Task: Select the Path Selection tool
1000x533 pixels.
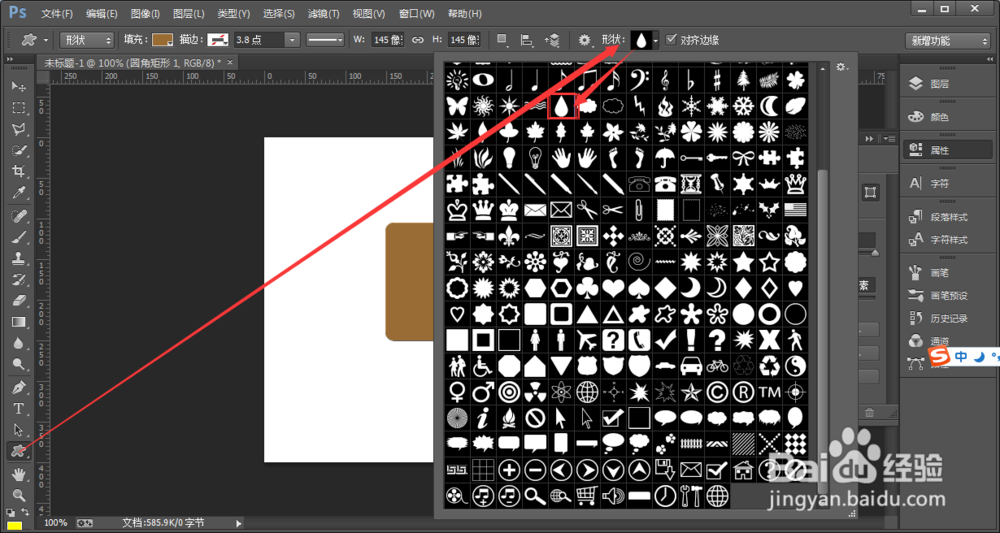Action: (19, 430)
